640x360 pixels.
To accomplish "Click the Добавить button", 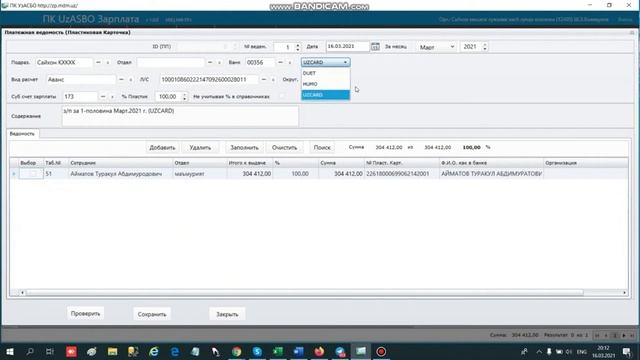I will 162,147.
